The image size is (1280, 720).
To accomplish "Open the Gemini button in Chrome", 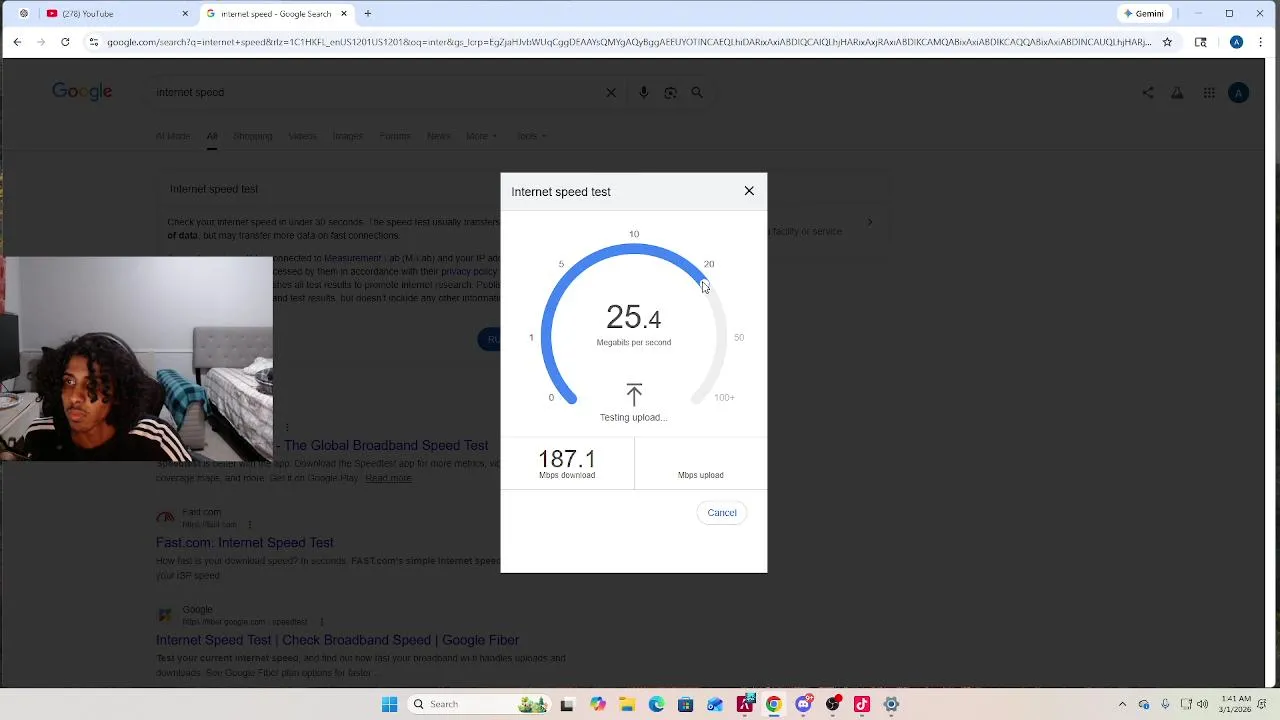I will click(1144, 14).
